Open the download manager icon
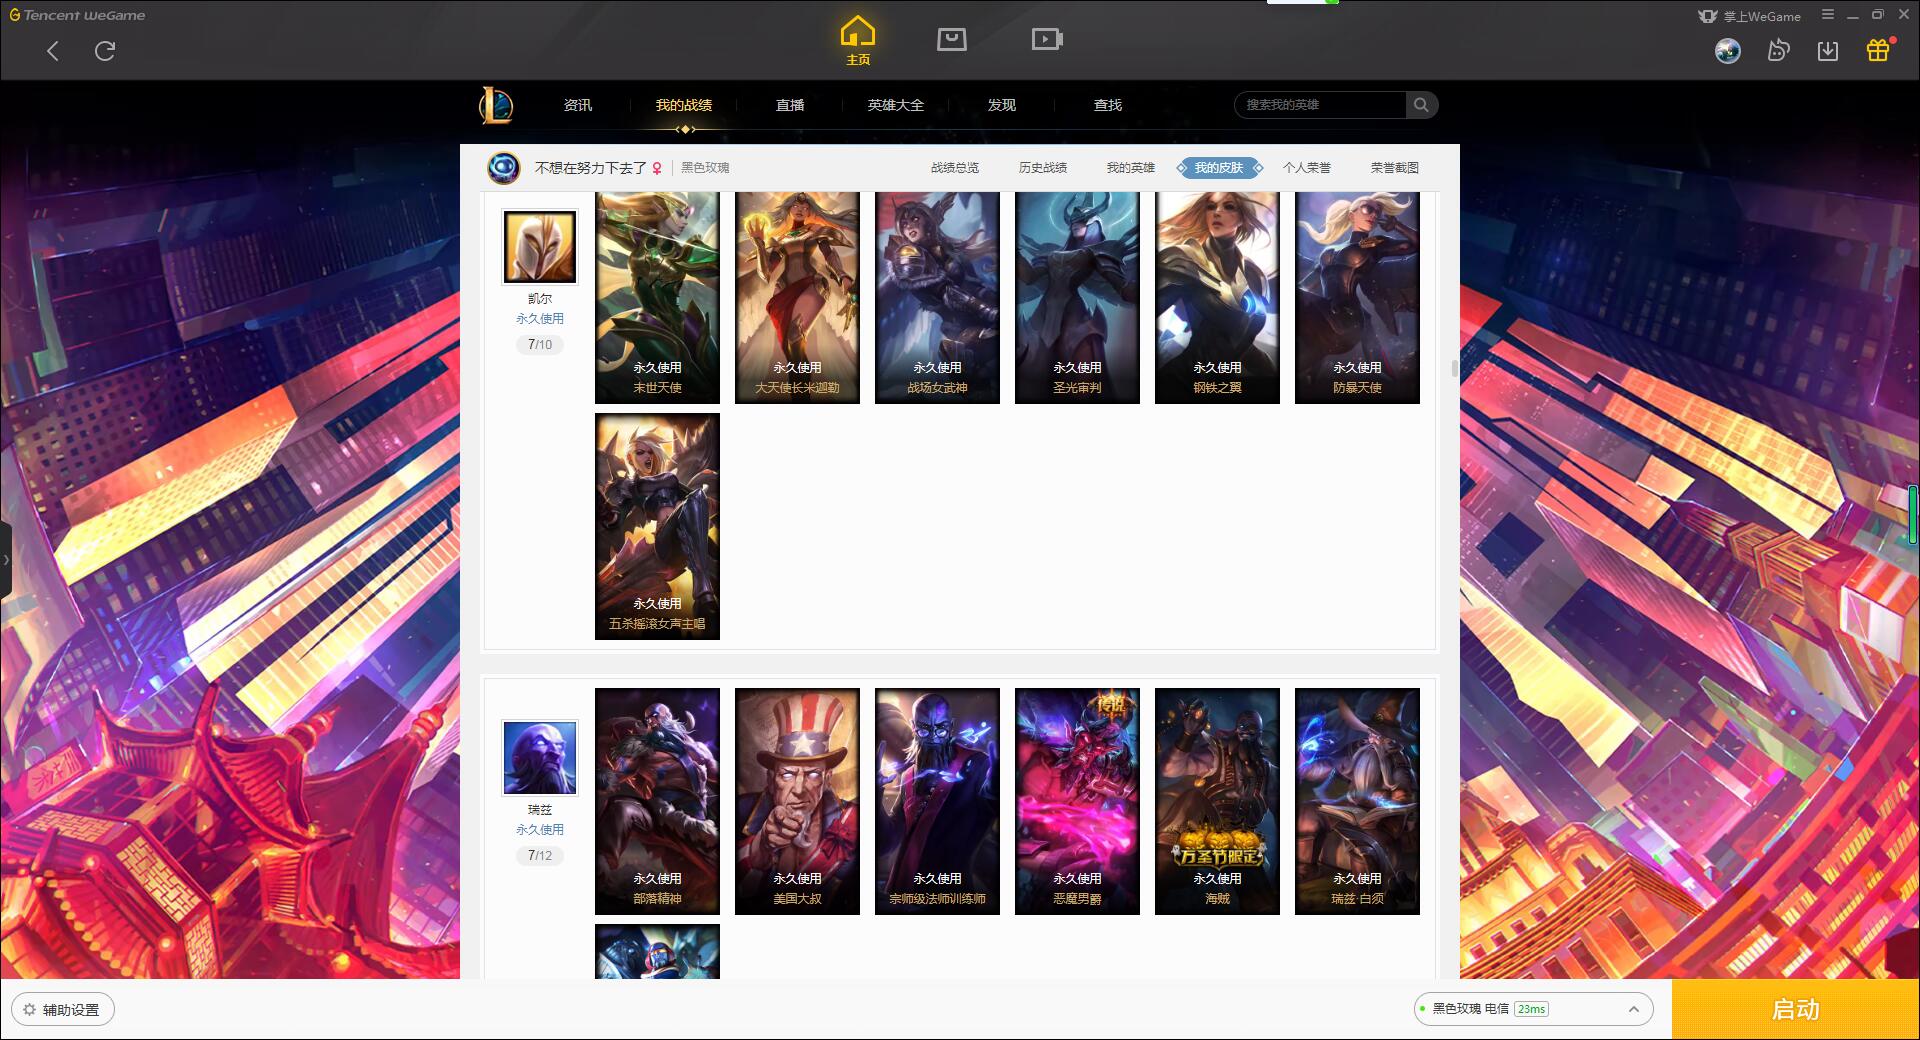The image size is (1920, 1040). pos(1828,51)
